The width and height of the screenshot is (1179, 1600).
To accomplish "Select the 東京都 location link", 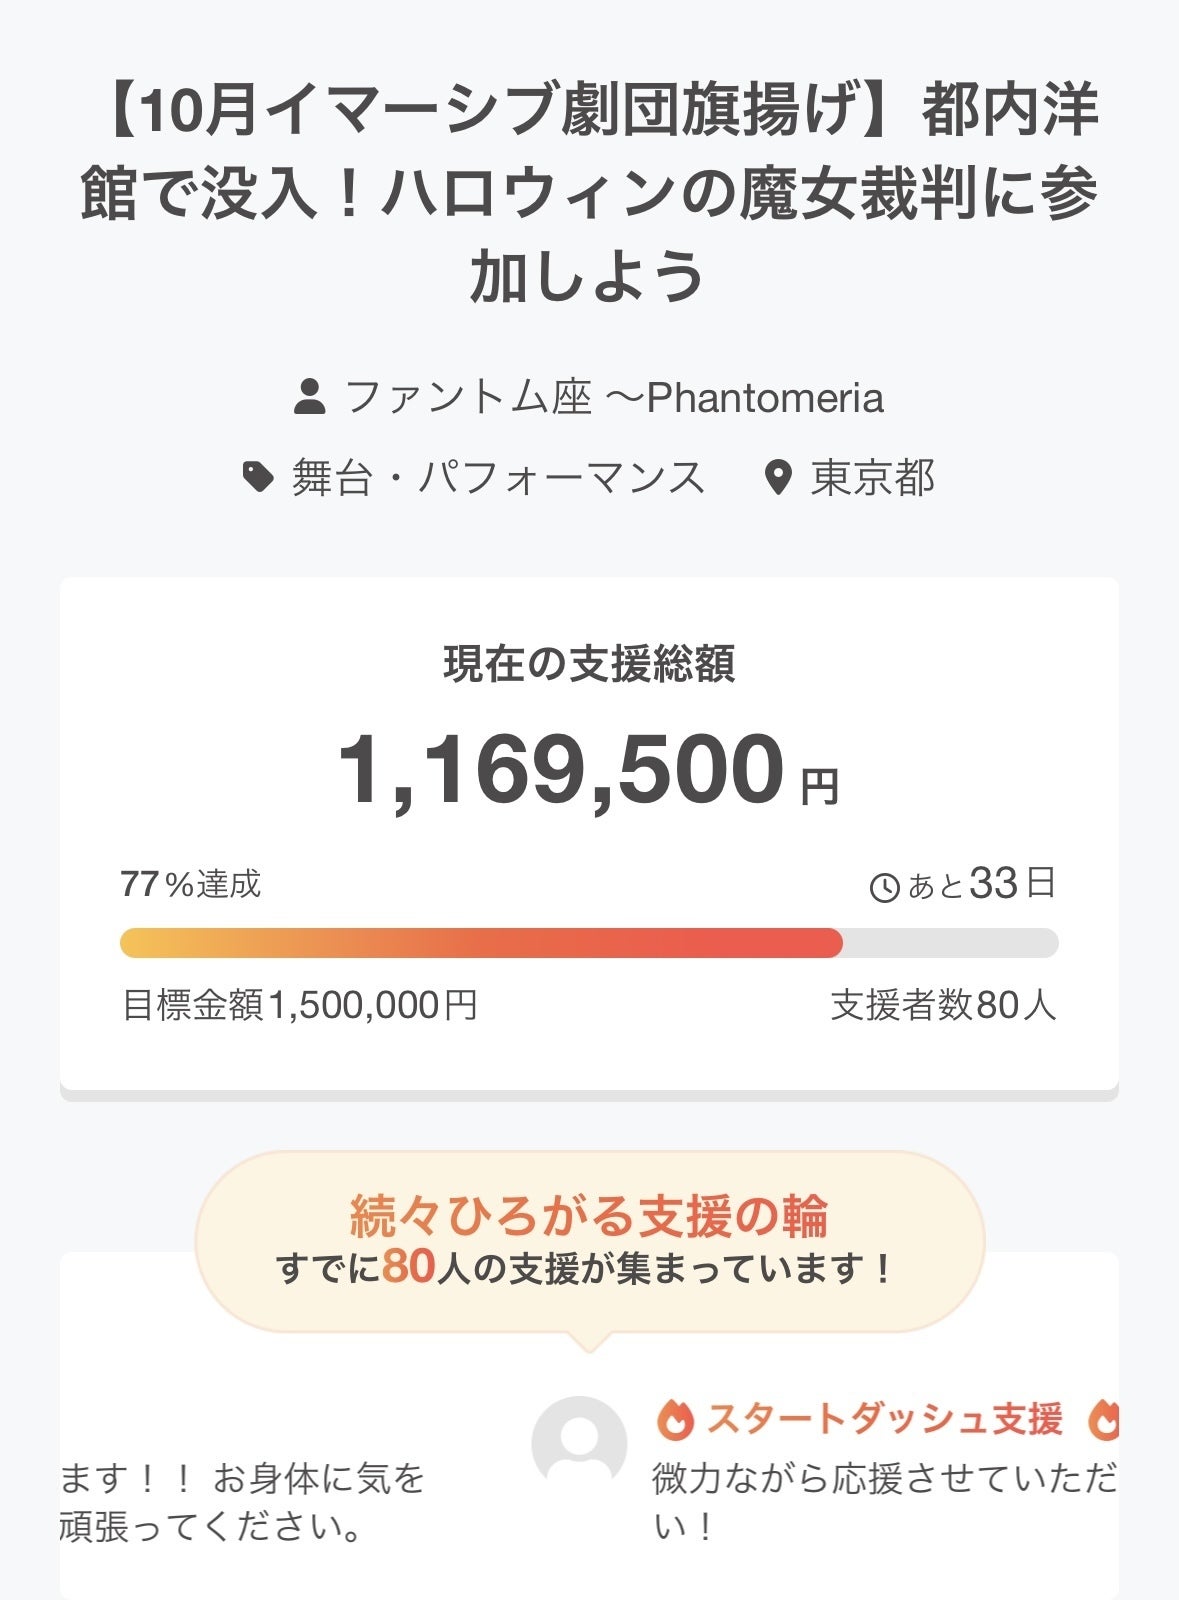I will [x=872, y=478].
